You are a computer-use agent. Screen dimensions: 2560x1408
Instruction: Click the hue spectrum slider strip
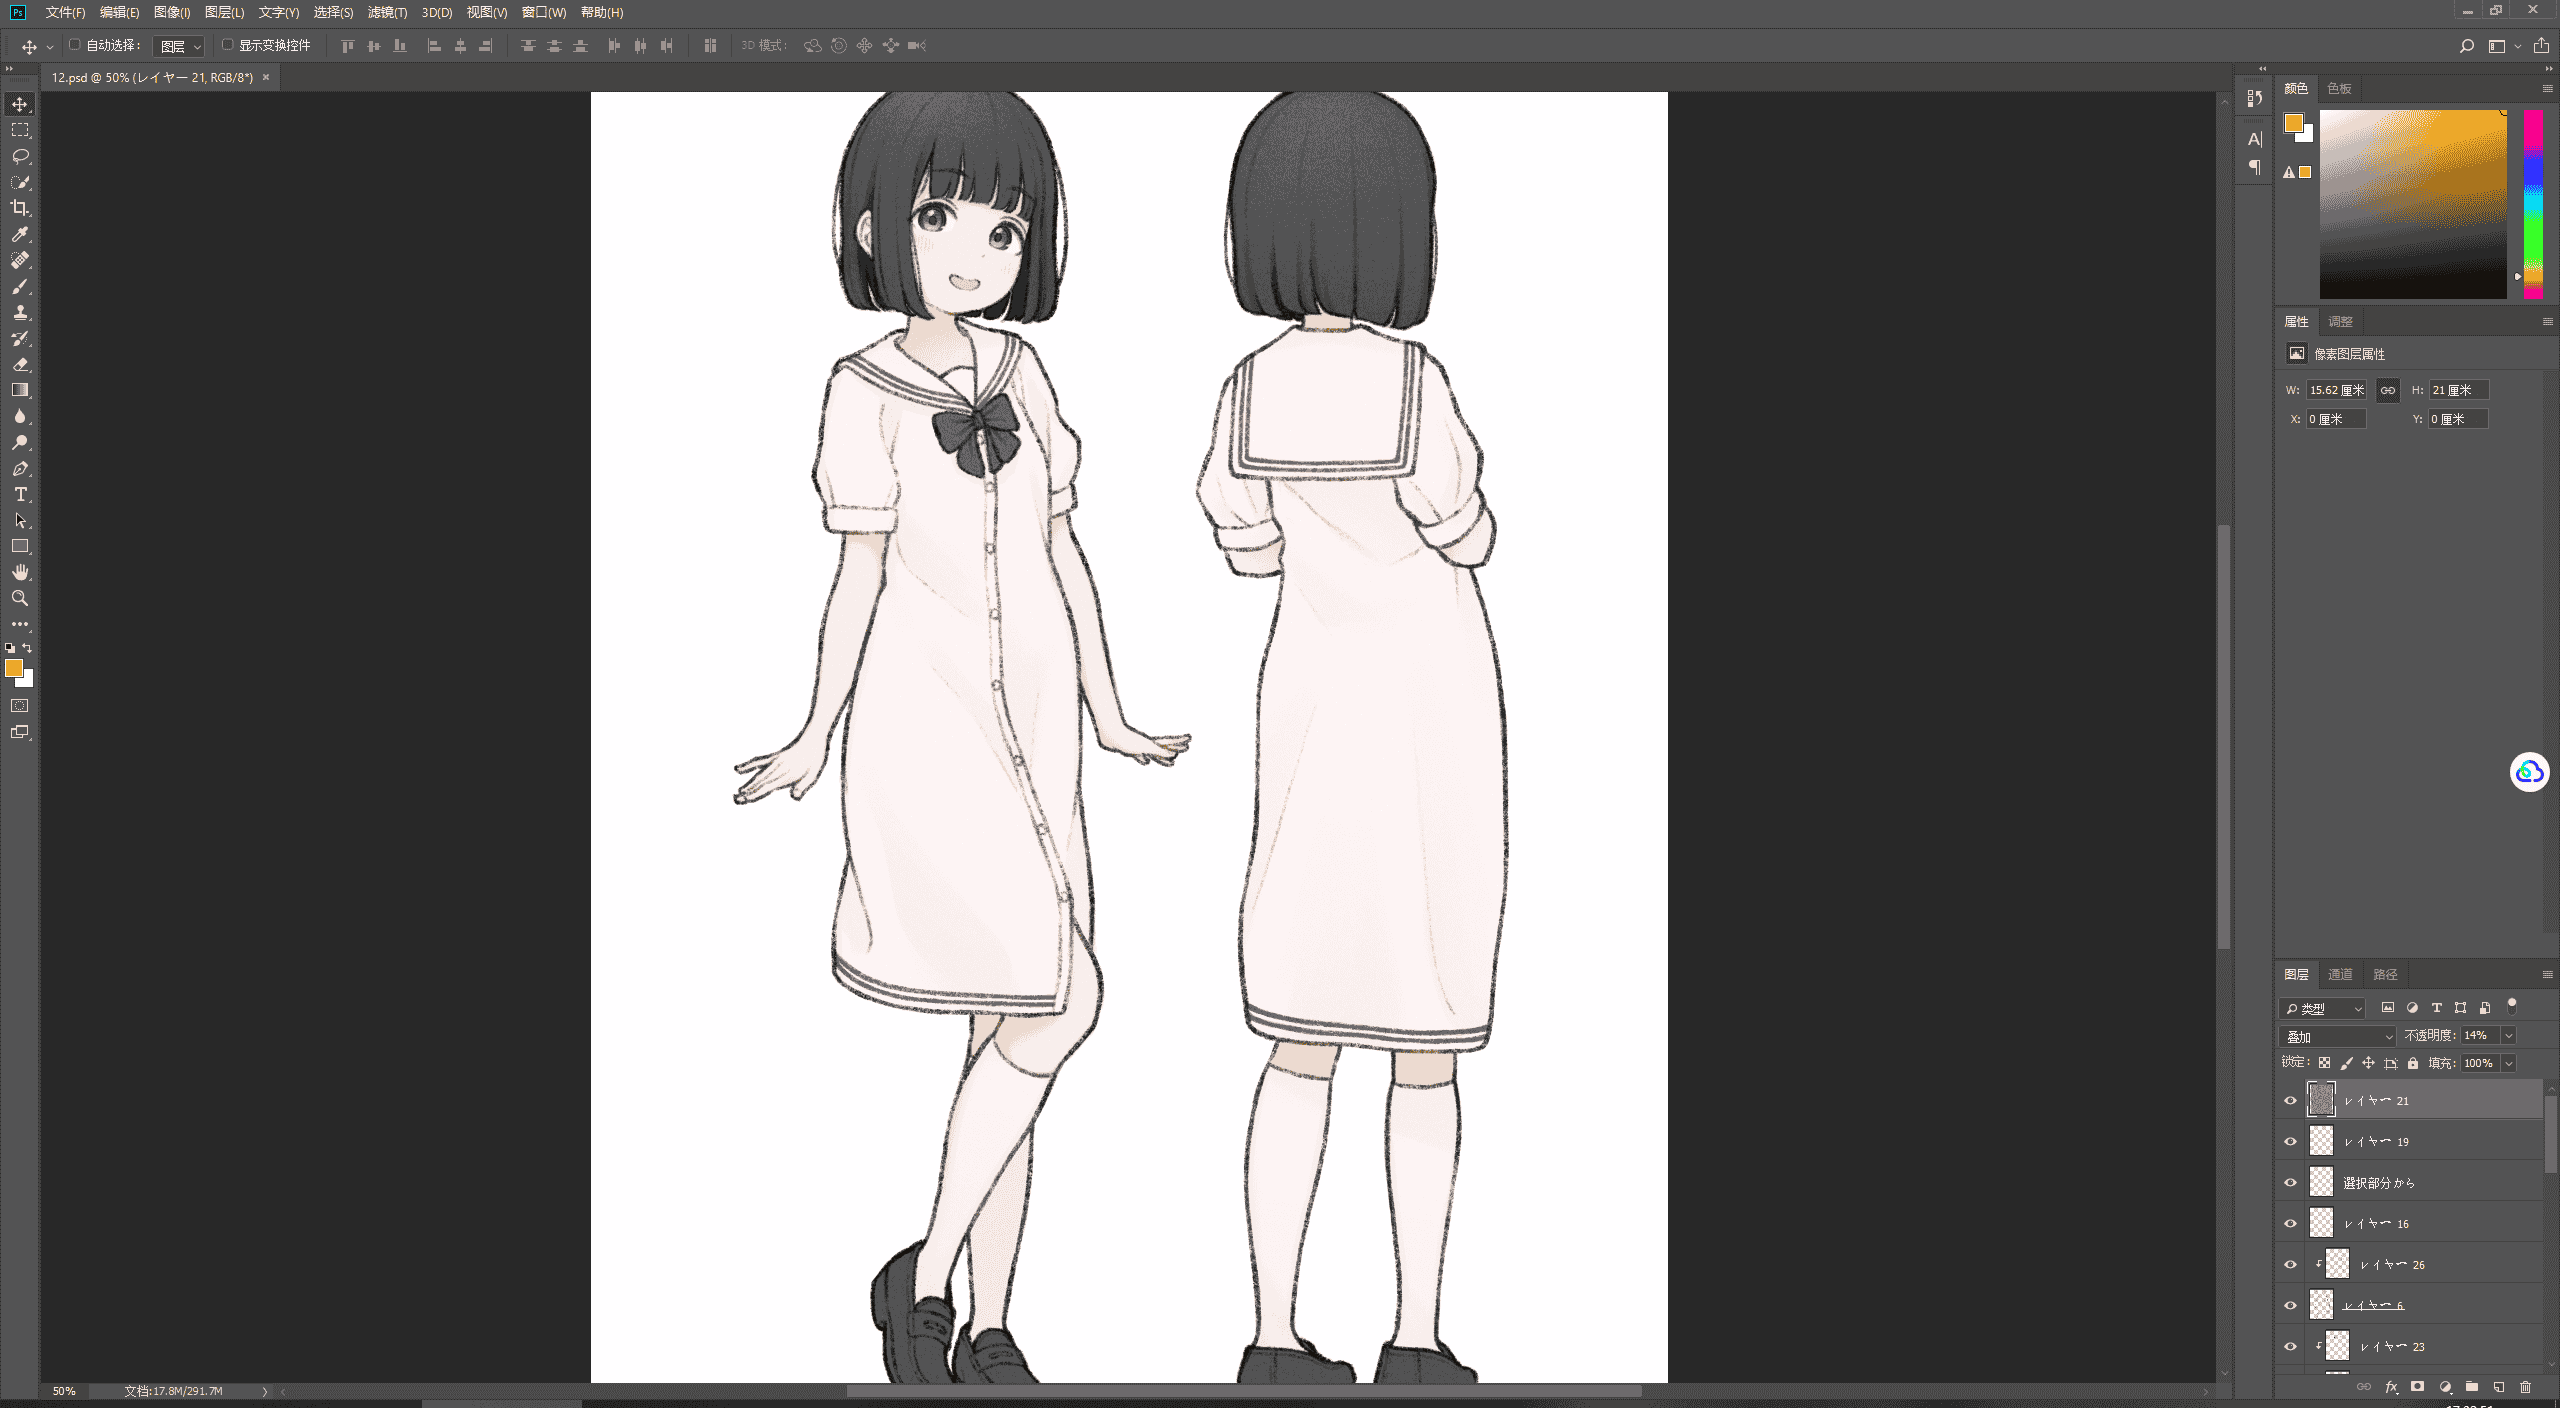click(x=2533, y=204)
